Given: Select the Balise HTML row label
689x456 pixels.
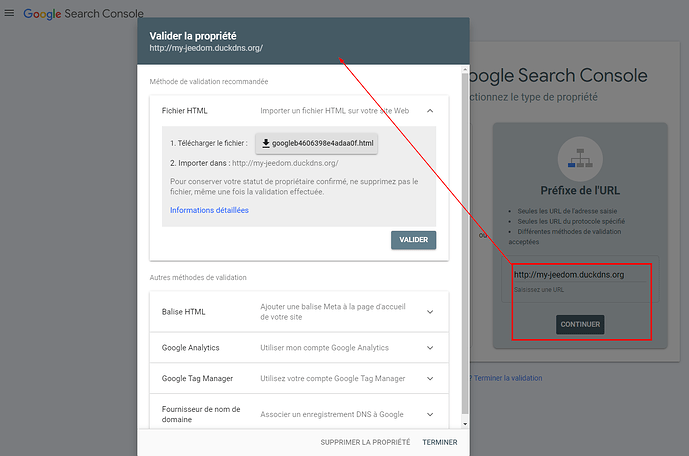Looking at the screenshot, I should click(x=184, y=312).
